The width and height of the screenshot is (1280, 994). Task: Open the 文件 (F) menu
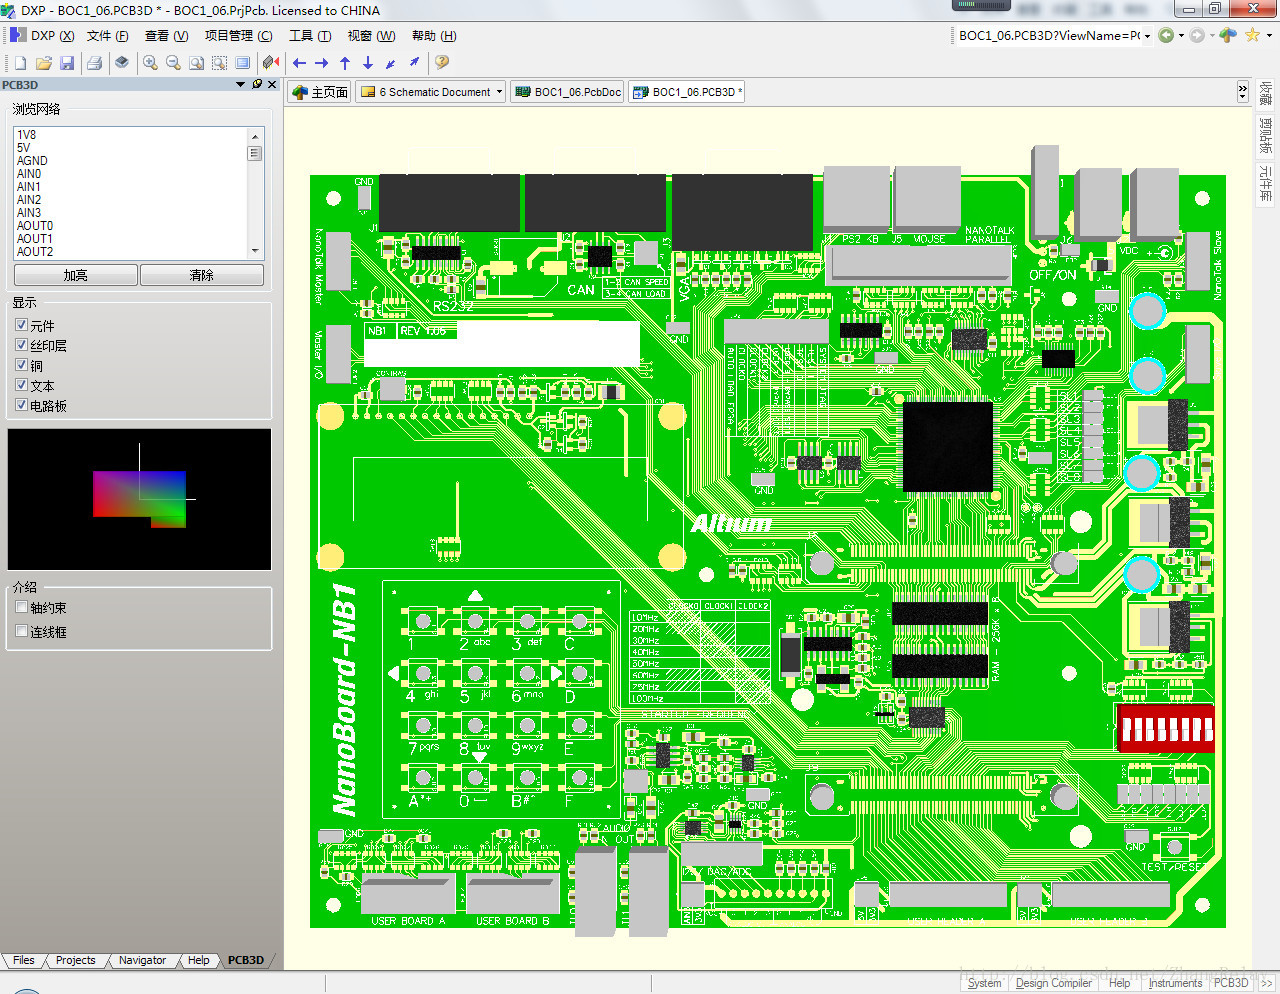(108, 36)
